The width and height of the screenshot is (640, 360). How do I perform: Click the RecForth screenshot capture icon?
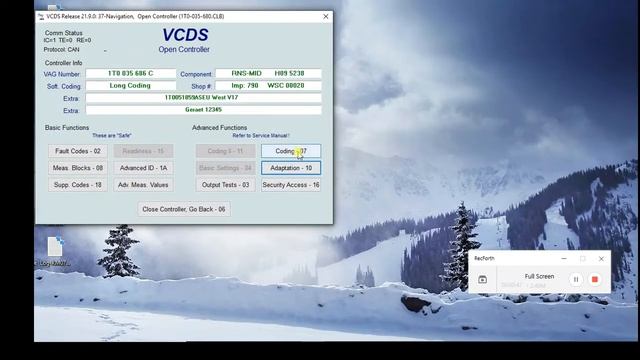pyautogui.click(x=482, y=280)
